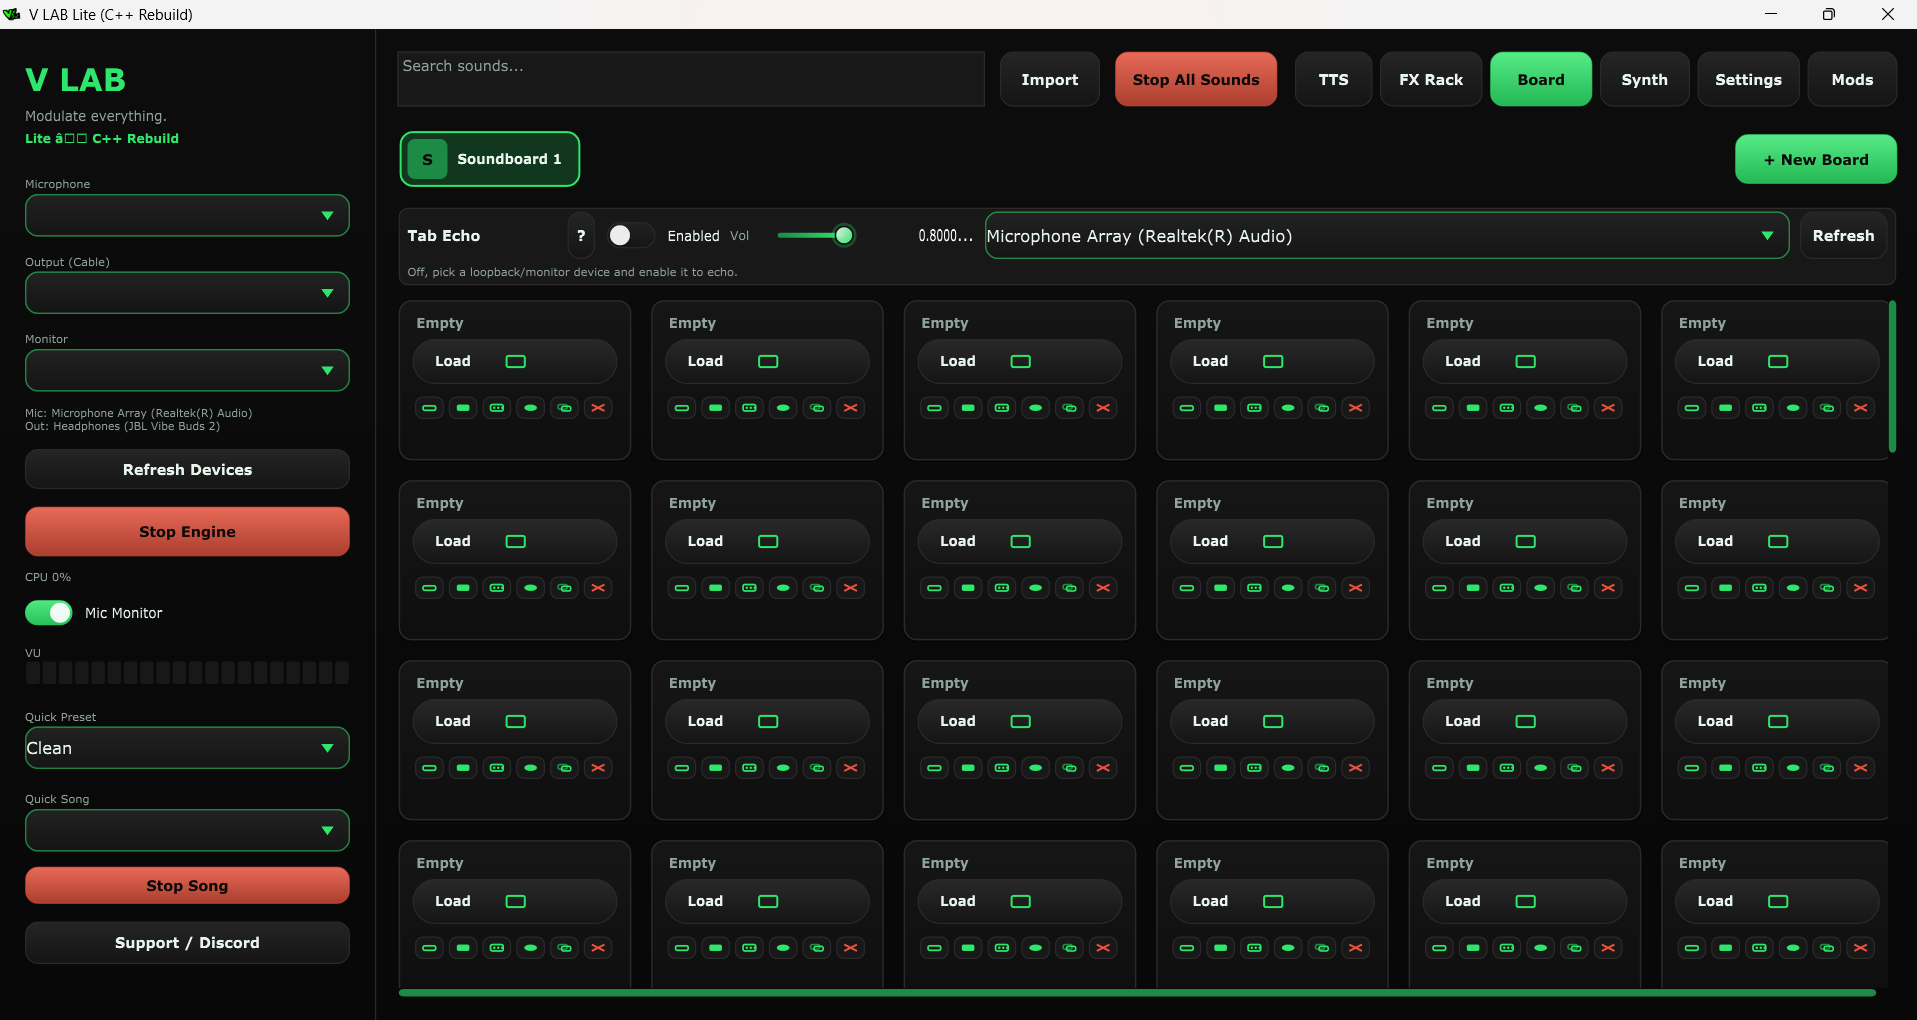Click the VU meter bar
This screenshot has height=1020, width=1917.
(x=187, y=672)
